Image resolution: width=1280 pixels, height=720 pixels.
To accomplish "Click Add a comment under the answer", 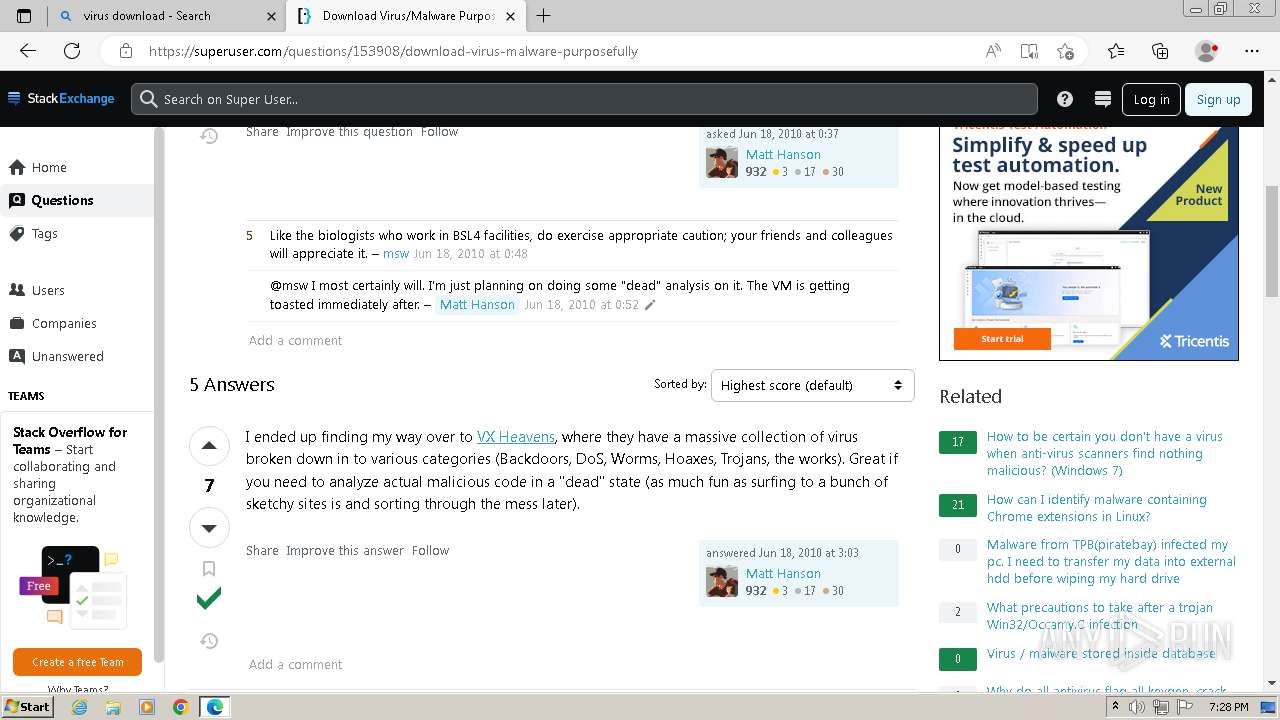I will [295, 664].
